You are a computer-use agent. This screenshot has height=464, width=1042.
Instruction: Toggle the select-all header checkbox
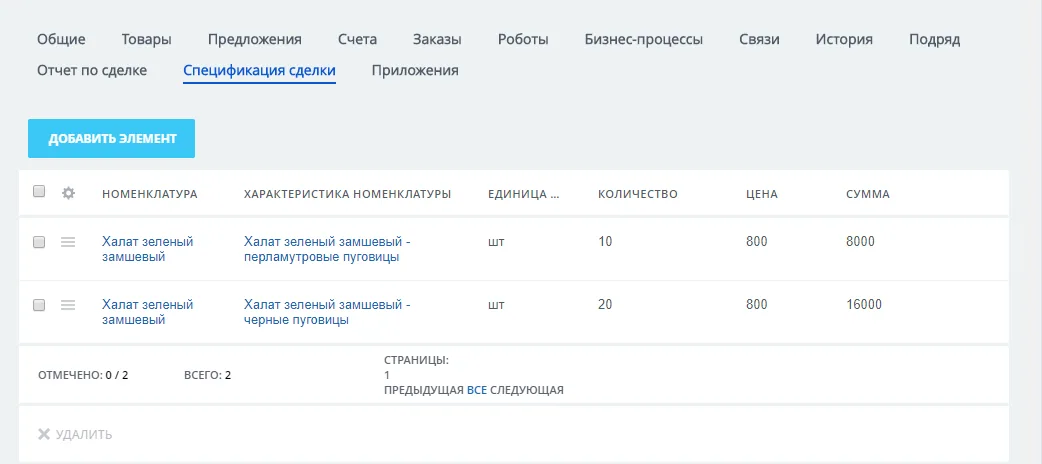pos(39,191)
